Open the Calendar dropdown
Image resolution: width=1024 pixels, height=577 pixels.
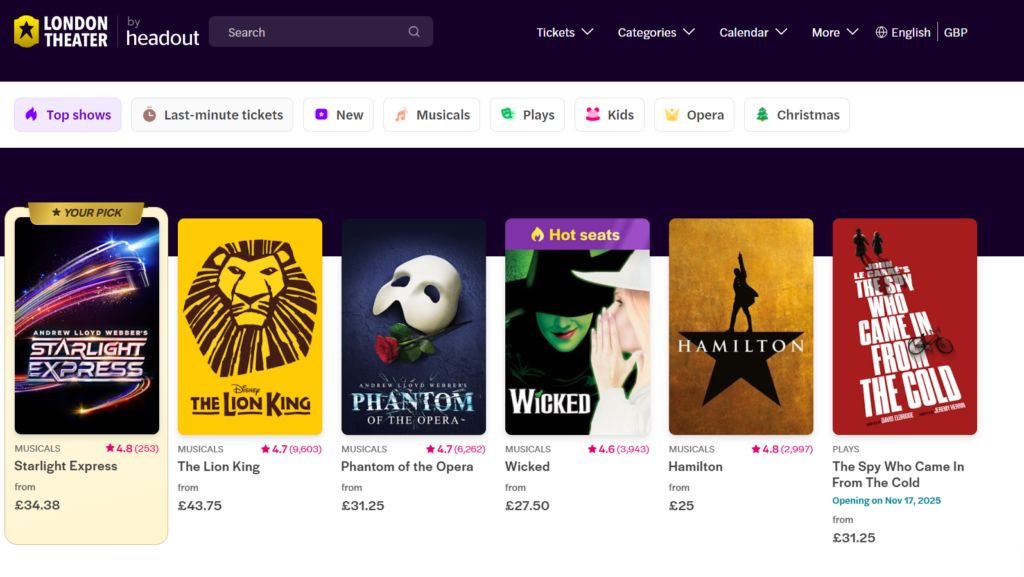(x=753, y=33)
